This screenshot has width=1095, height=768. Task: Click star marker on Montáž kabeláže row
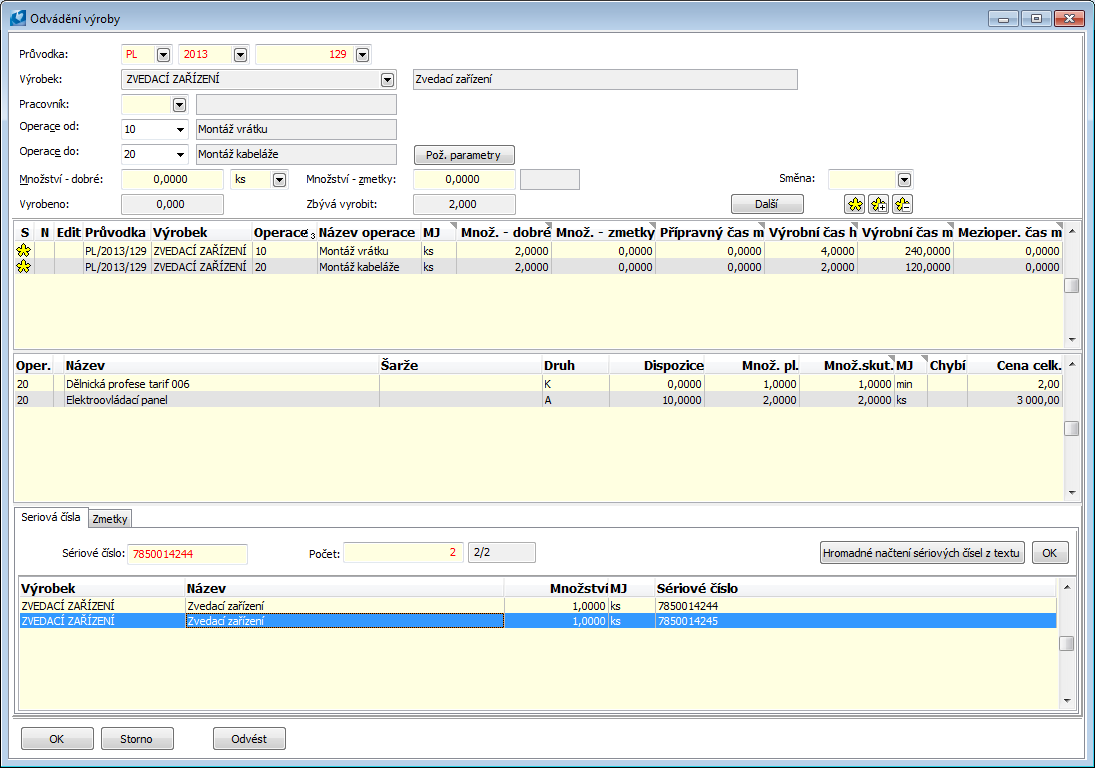click(22, 267)
